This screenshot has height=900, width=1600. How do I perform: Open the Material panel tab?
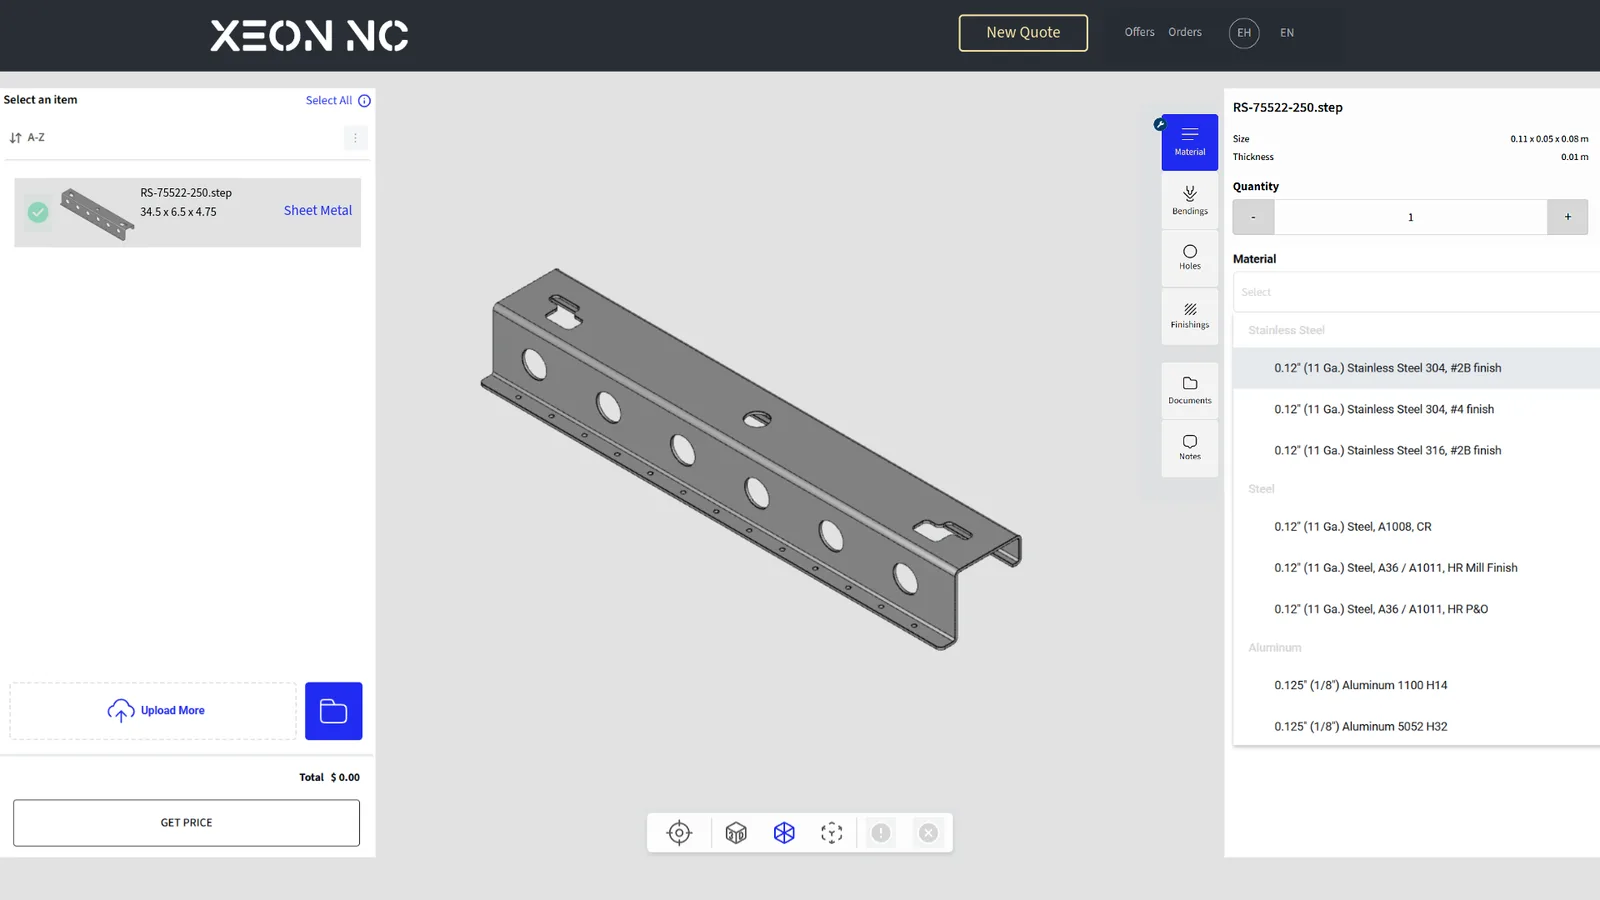(x=1189, y=142)
